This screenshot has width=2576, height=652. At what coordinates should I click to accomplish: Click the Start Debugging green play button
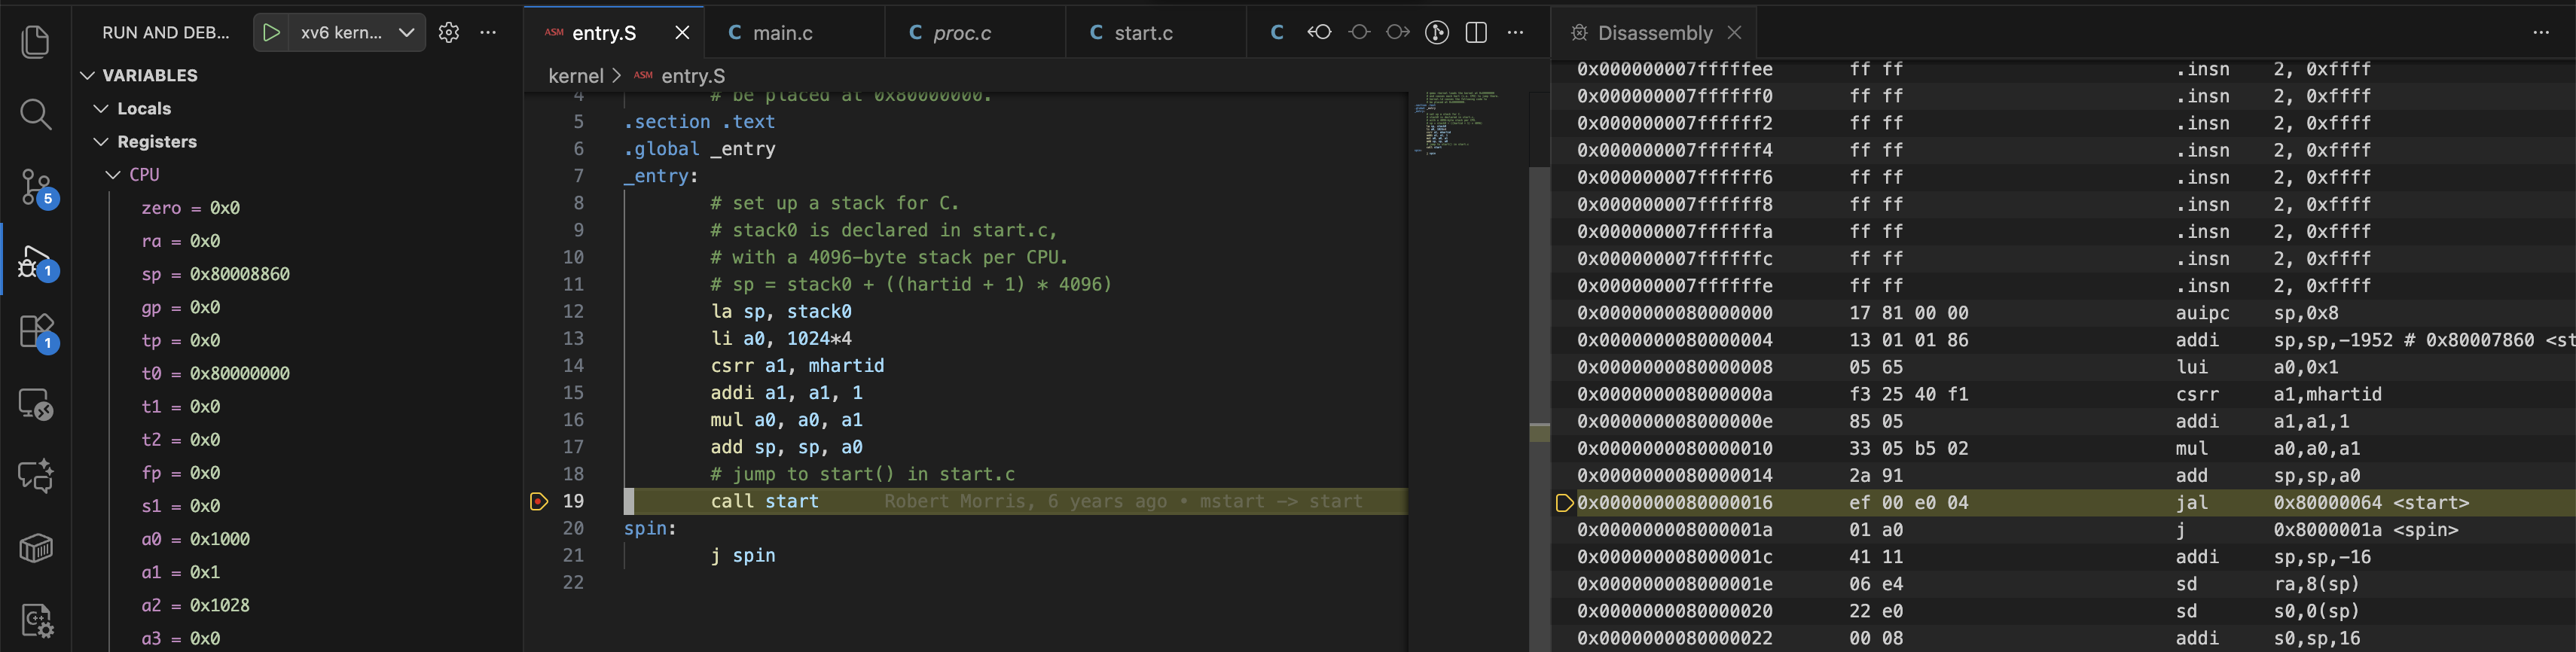[x=271, y=33]
